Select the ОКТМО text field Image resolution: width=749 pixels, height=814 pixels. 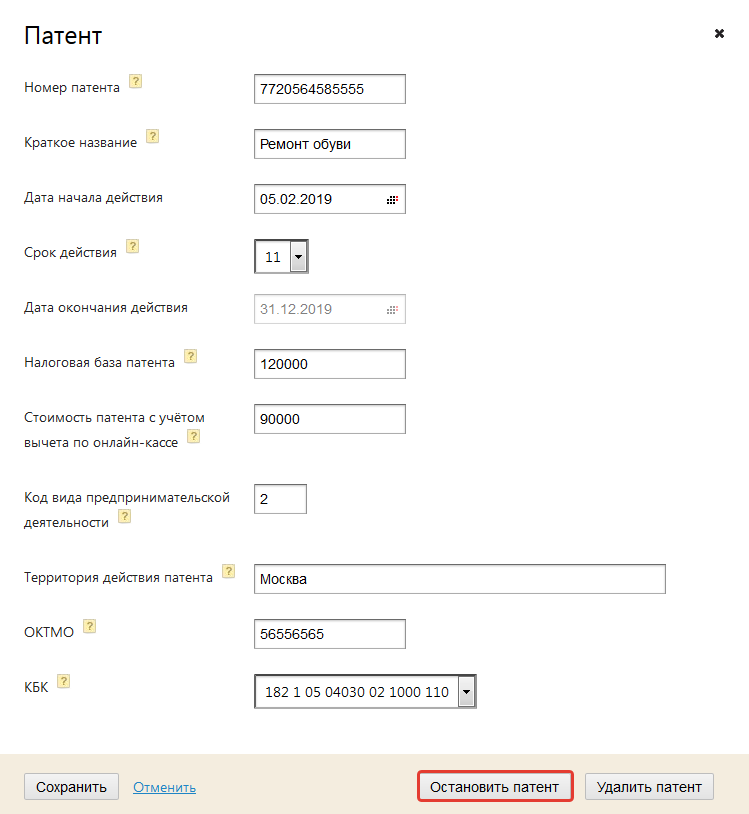tap(330, 634)
